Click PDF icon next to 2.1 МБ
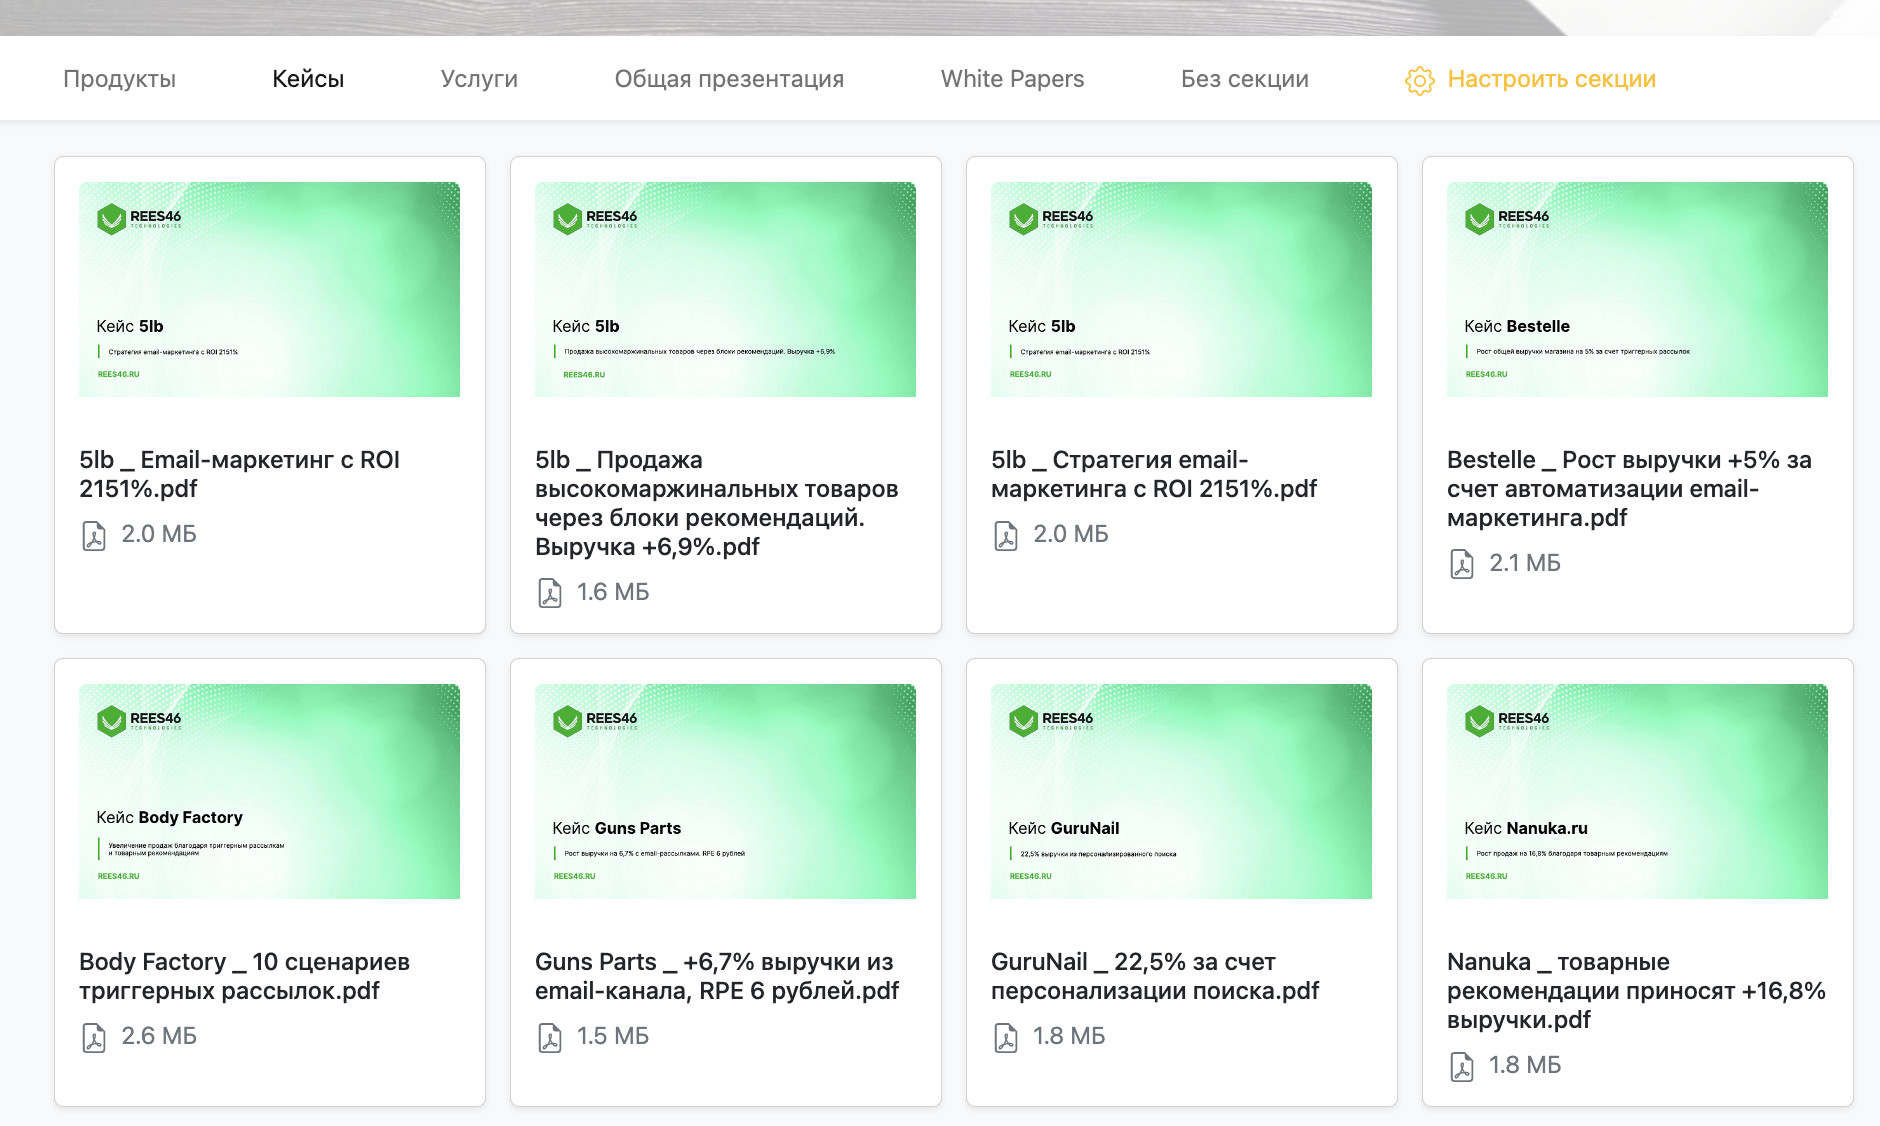 click(1462, 564)
